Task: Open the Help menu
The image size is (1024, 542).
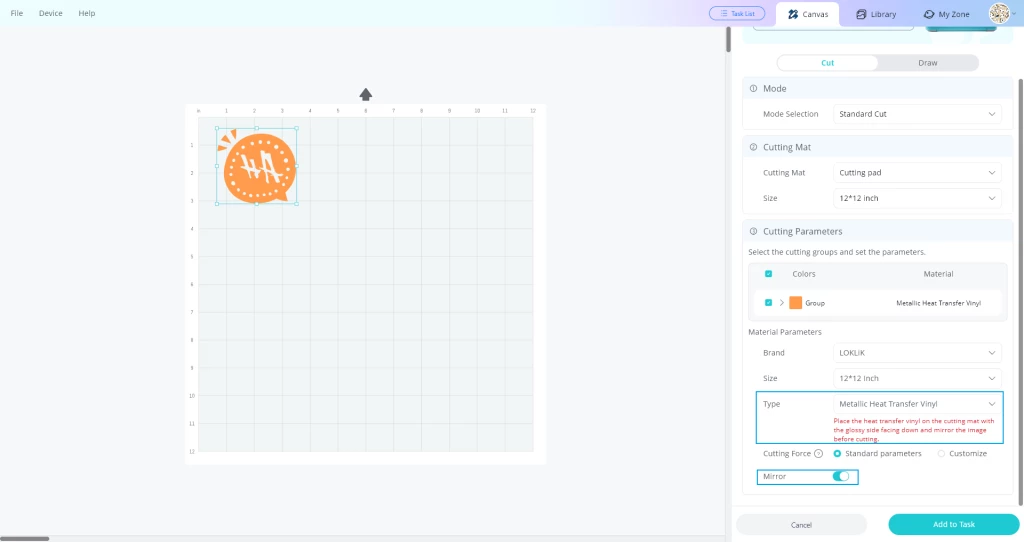Action: [87, 13]
